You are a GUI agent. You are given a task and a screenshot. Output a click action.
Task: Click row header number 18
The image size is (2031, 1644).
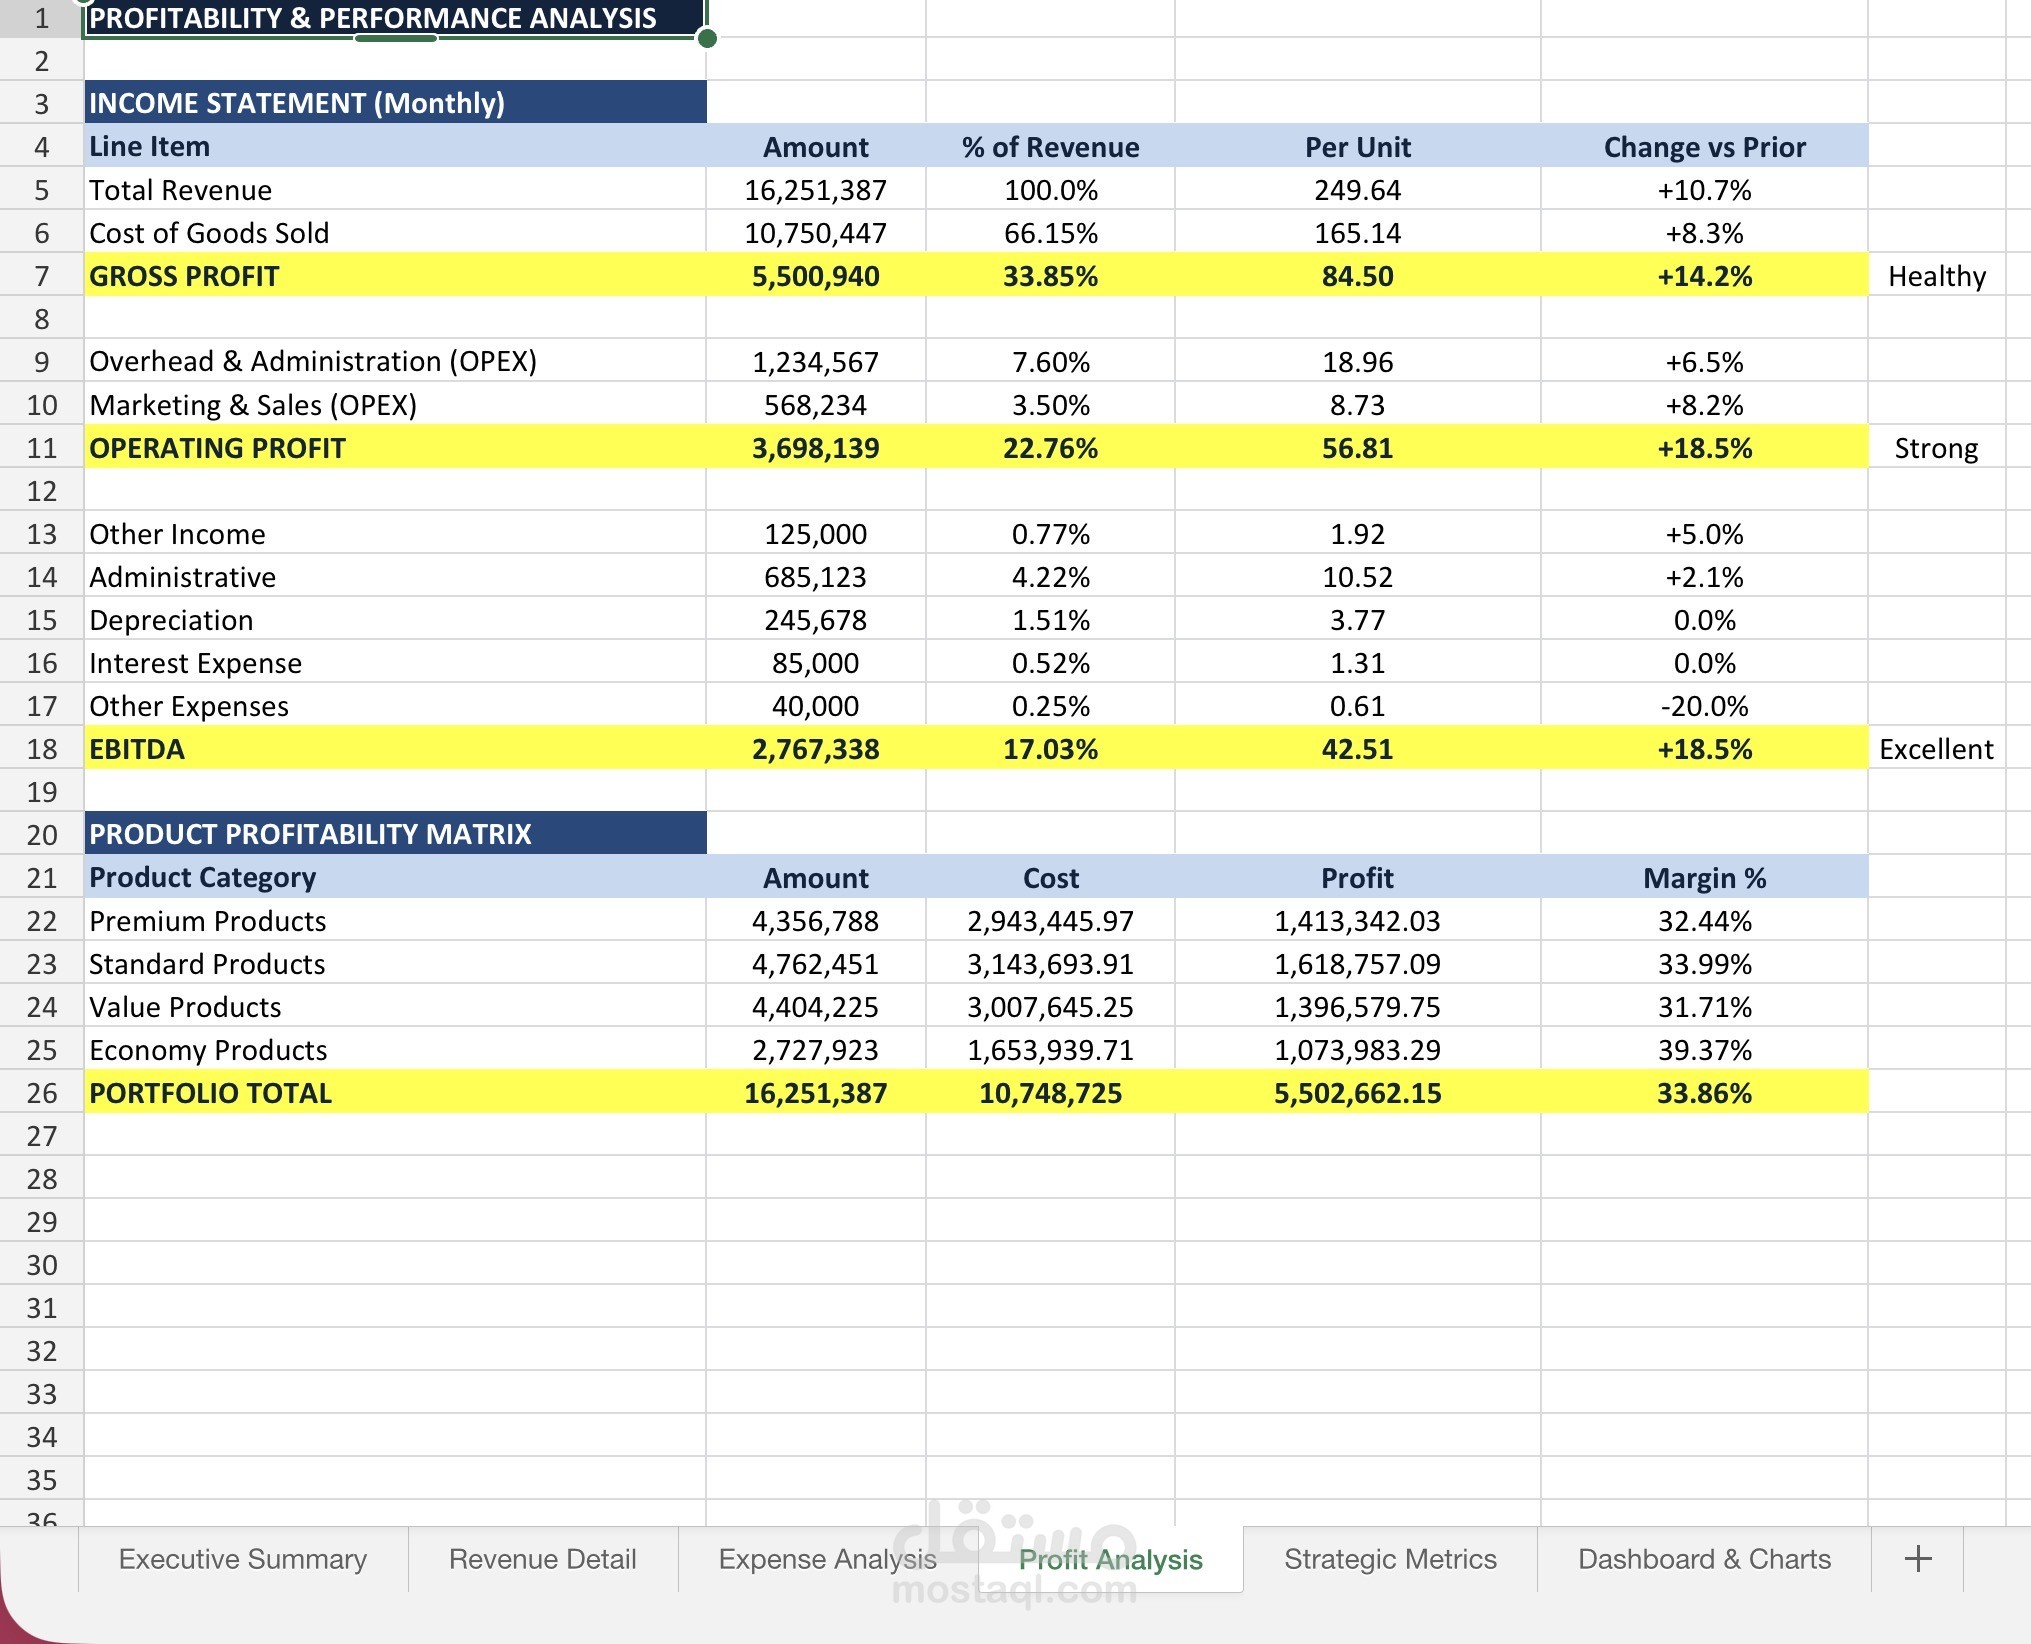click(41, 749)
